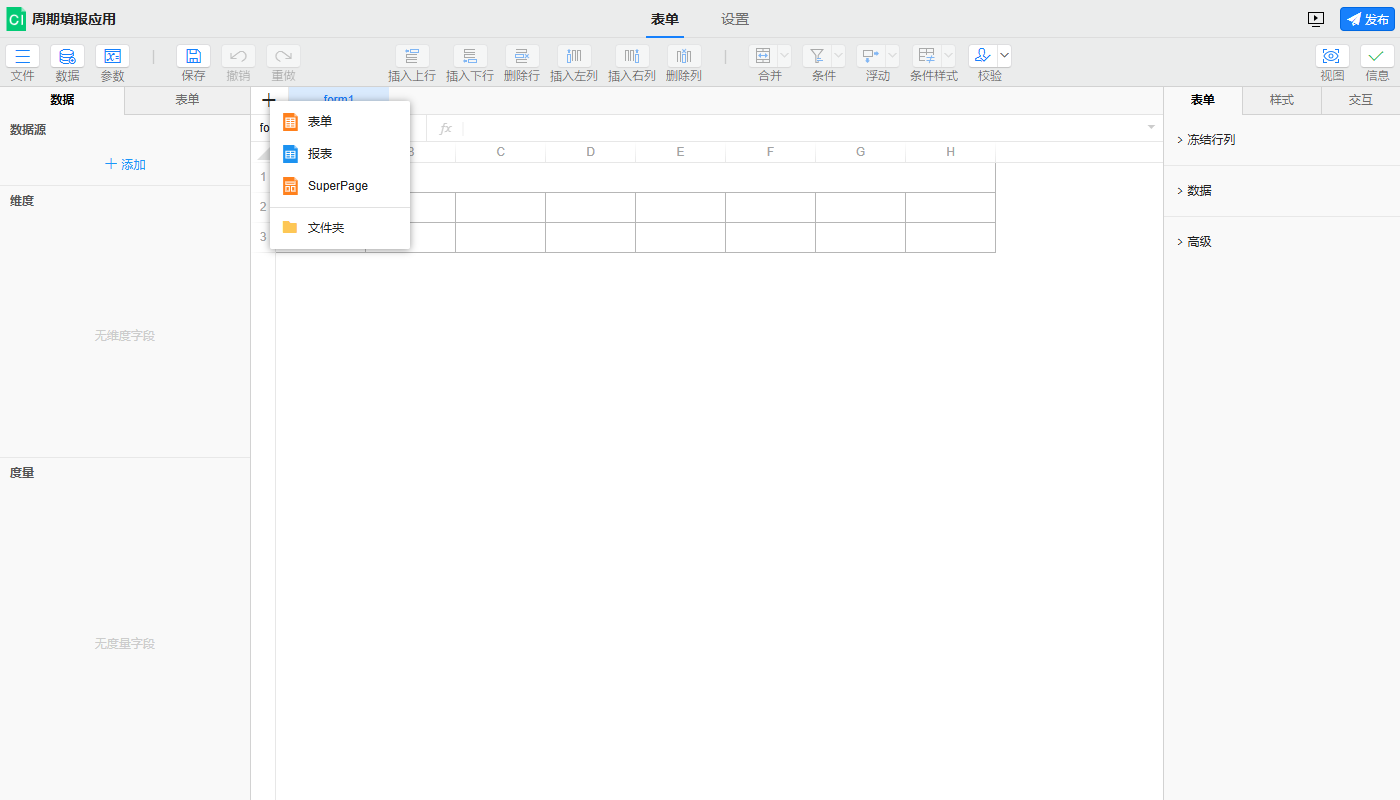The image size is (1400, 800).
Task: Click the Info (信息) checkmark icon
Action: point(1377,57)
